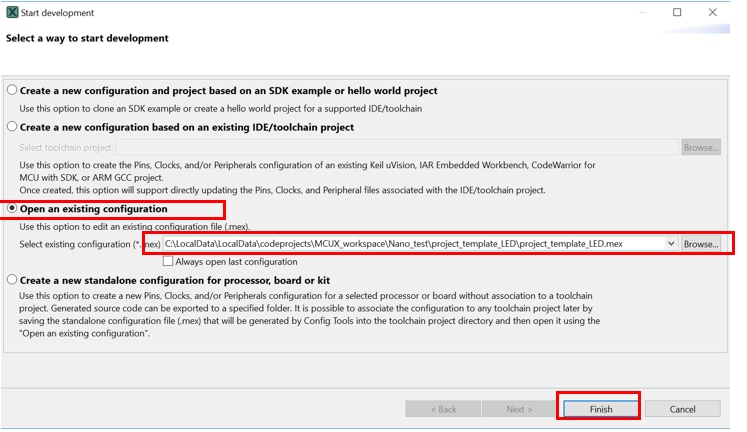Viewport: 747px width, 432px height.
Task: Choose the existing IDE/toolchain project option
Action: (13, 127)
